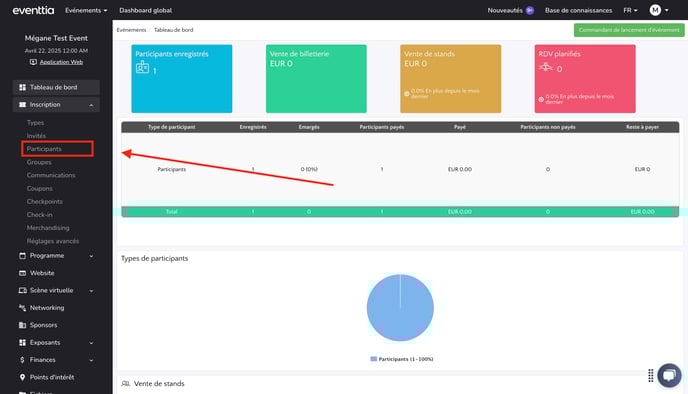Click the Exposants grid icon
This screenshot has width=688, height=394.
tap(22, 342)
